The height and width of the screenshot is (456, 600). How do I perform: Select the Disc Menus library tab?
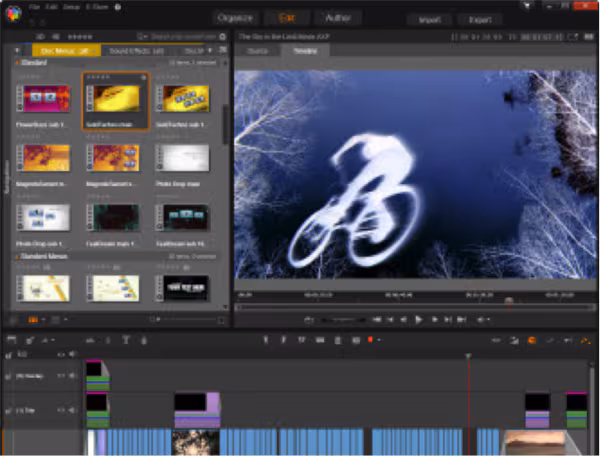click(x=64, y=50)
